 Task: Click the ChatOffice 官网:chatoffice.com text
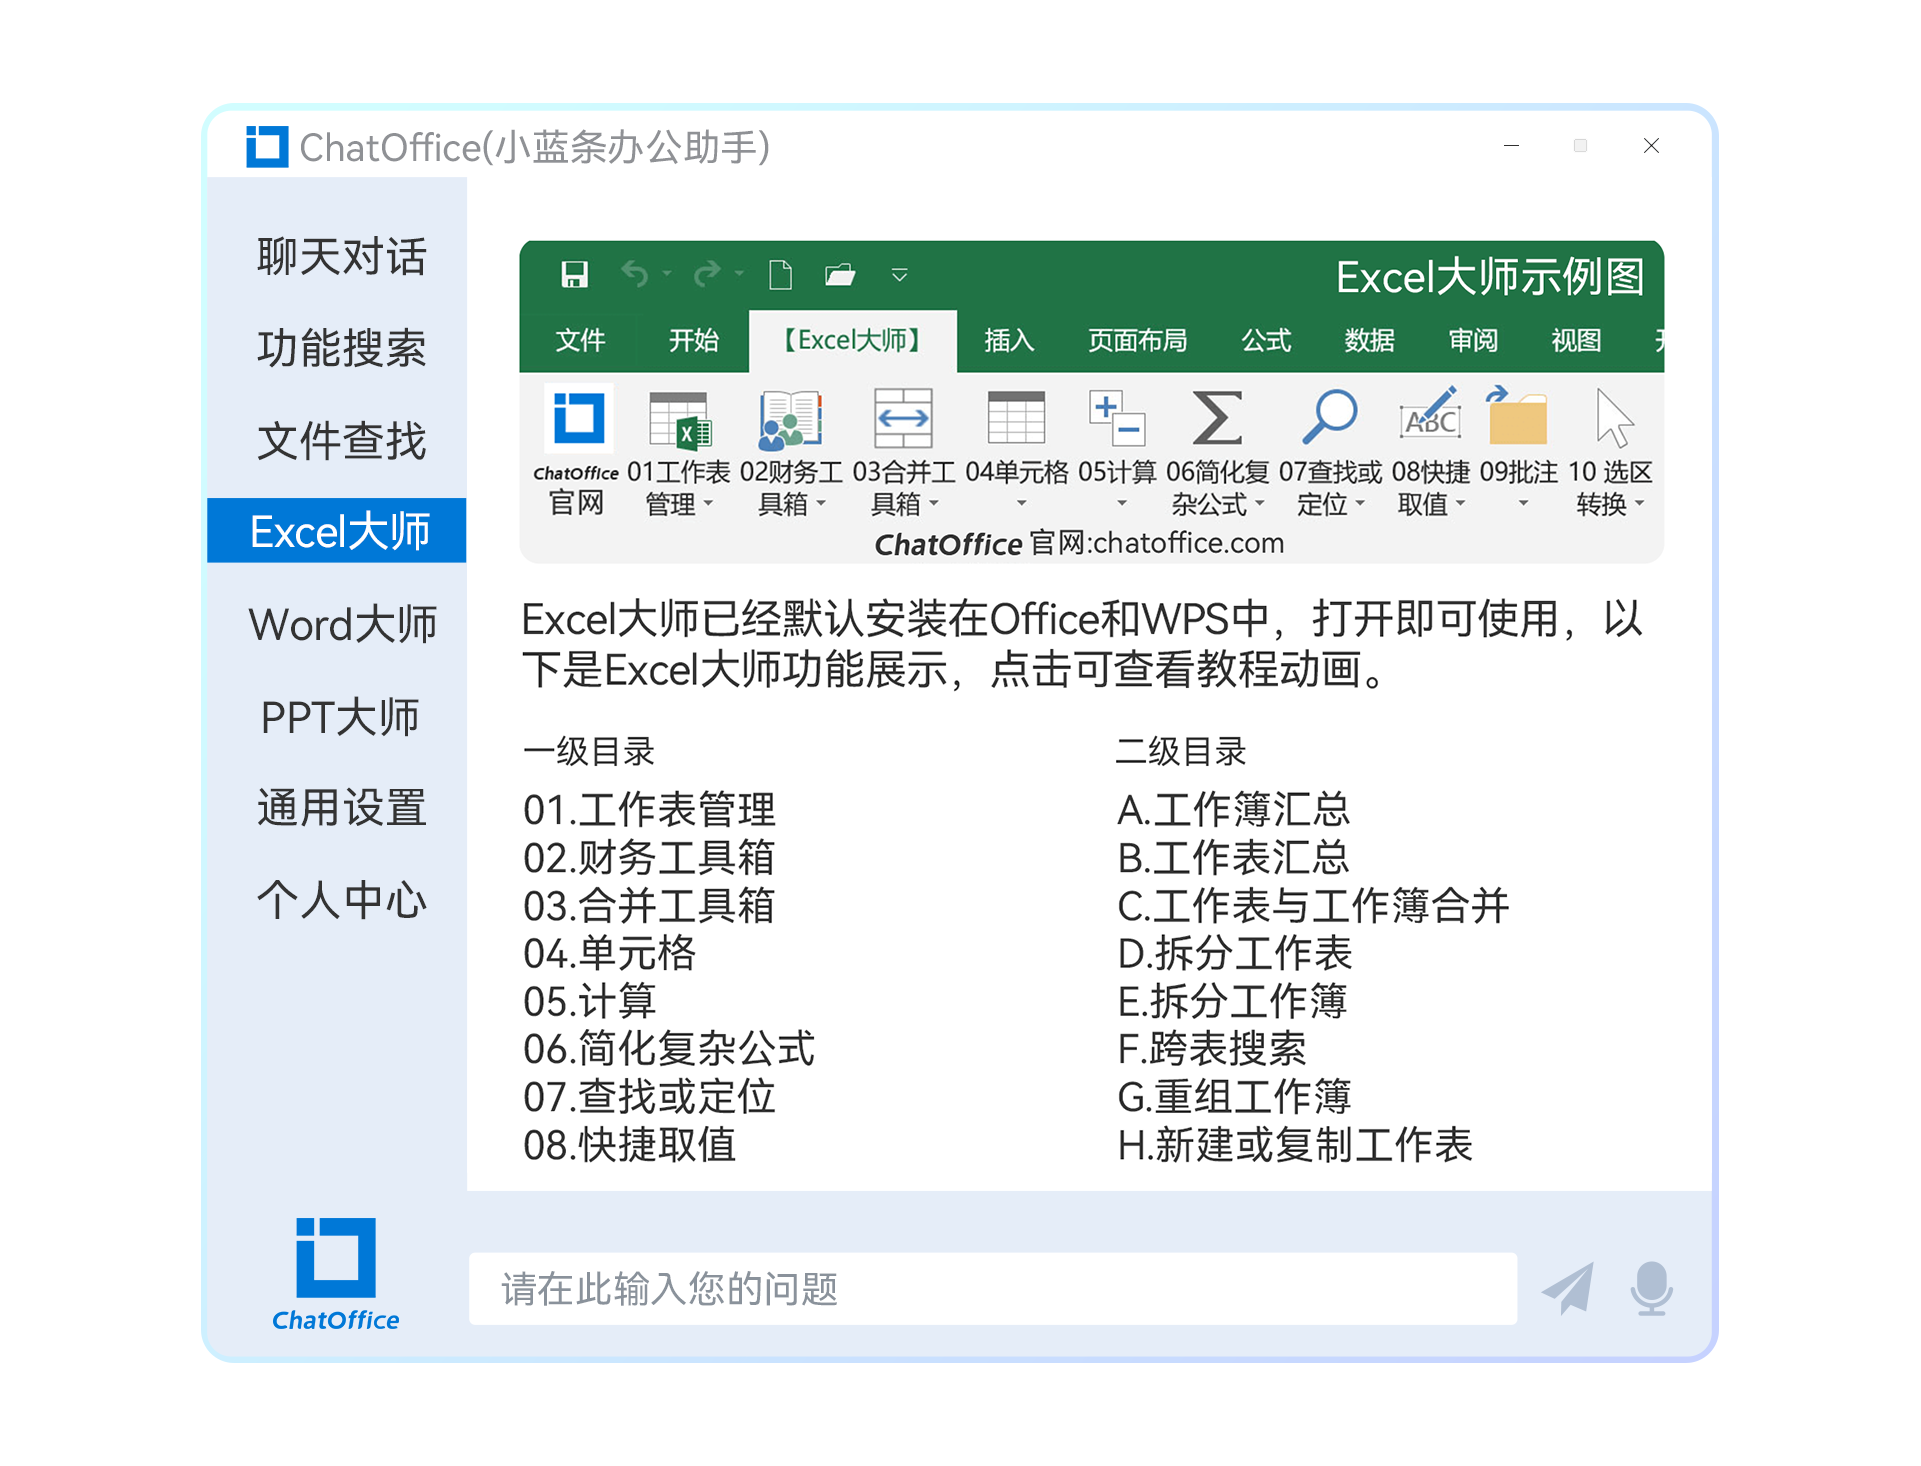1079,543
